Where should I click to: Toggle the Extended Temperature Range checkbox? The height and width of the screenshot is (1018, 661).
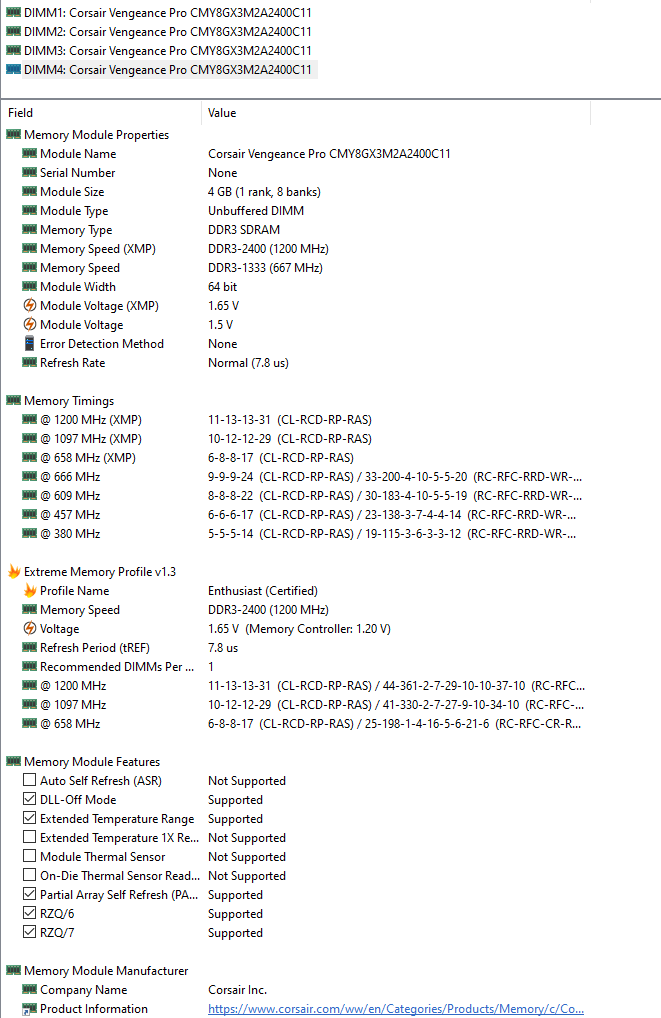tap(29, 818)
